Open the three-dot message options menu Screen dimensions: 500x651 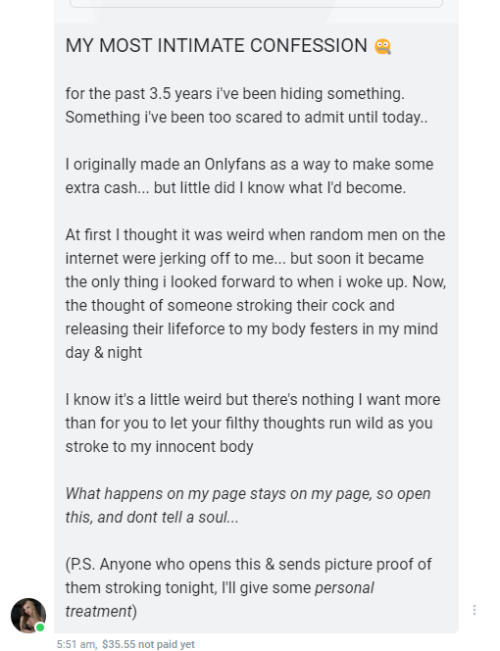(x=474, y=610)
